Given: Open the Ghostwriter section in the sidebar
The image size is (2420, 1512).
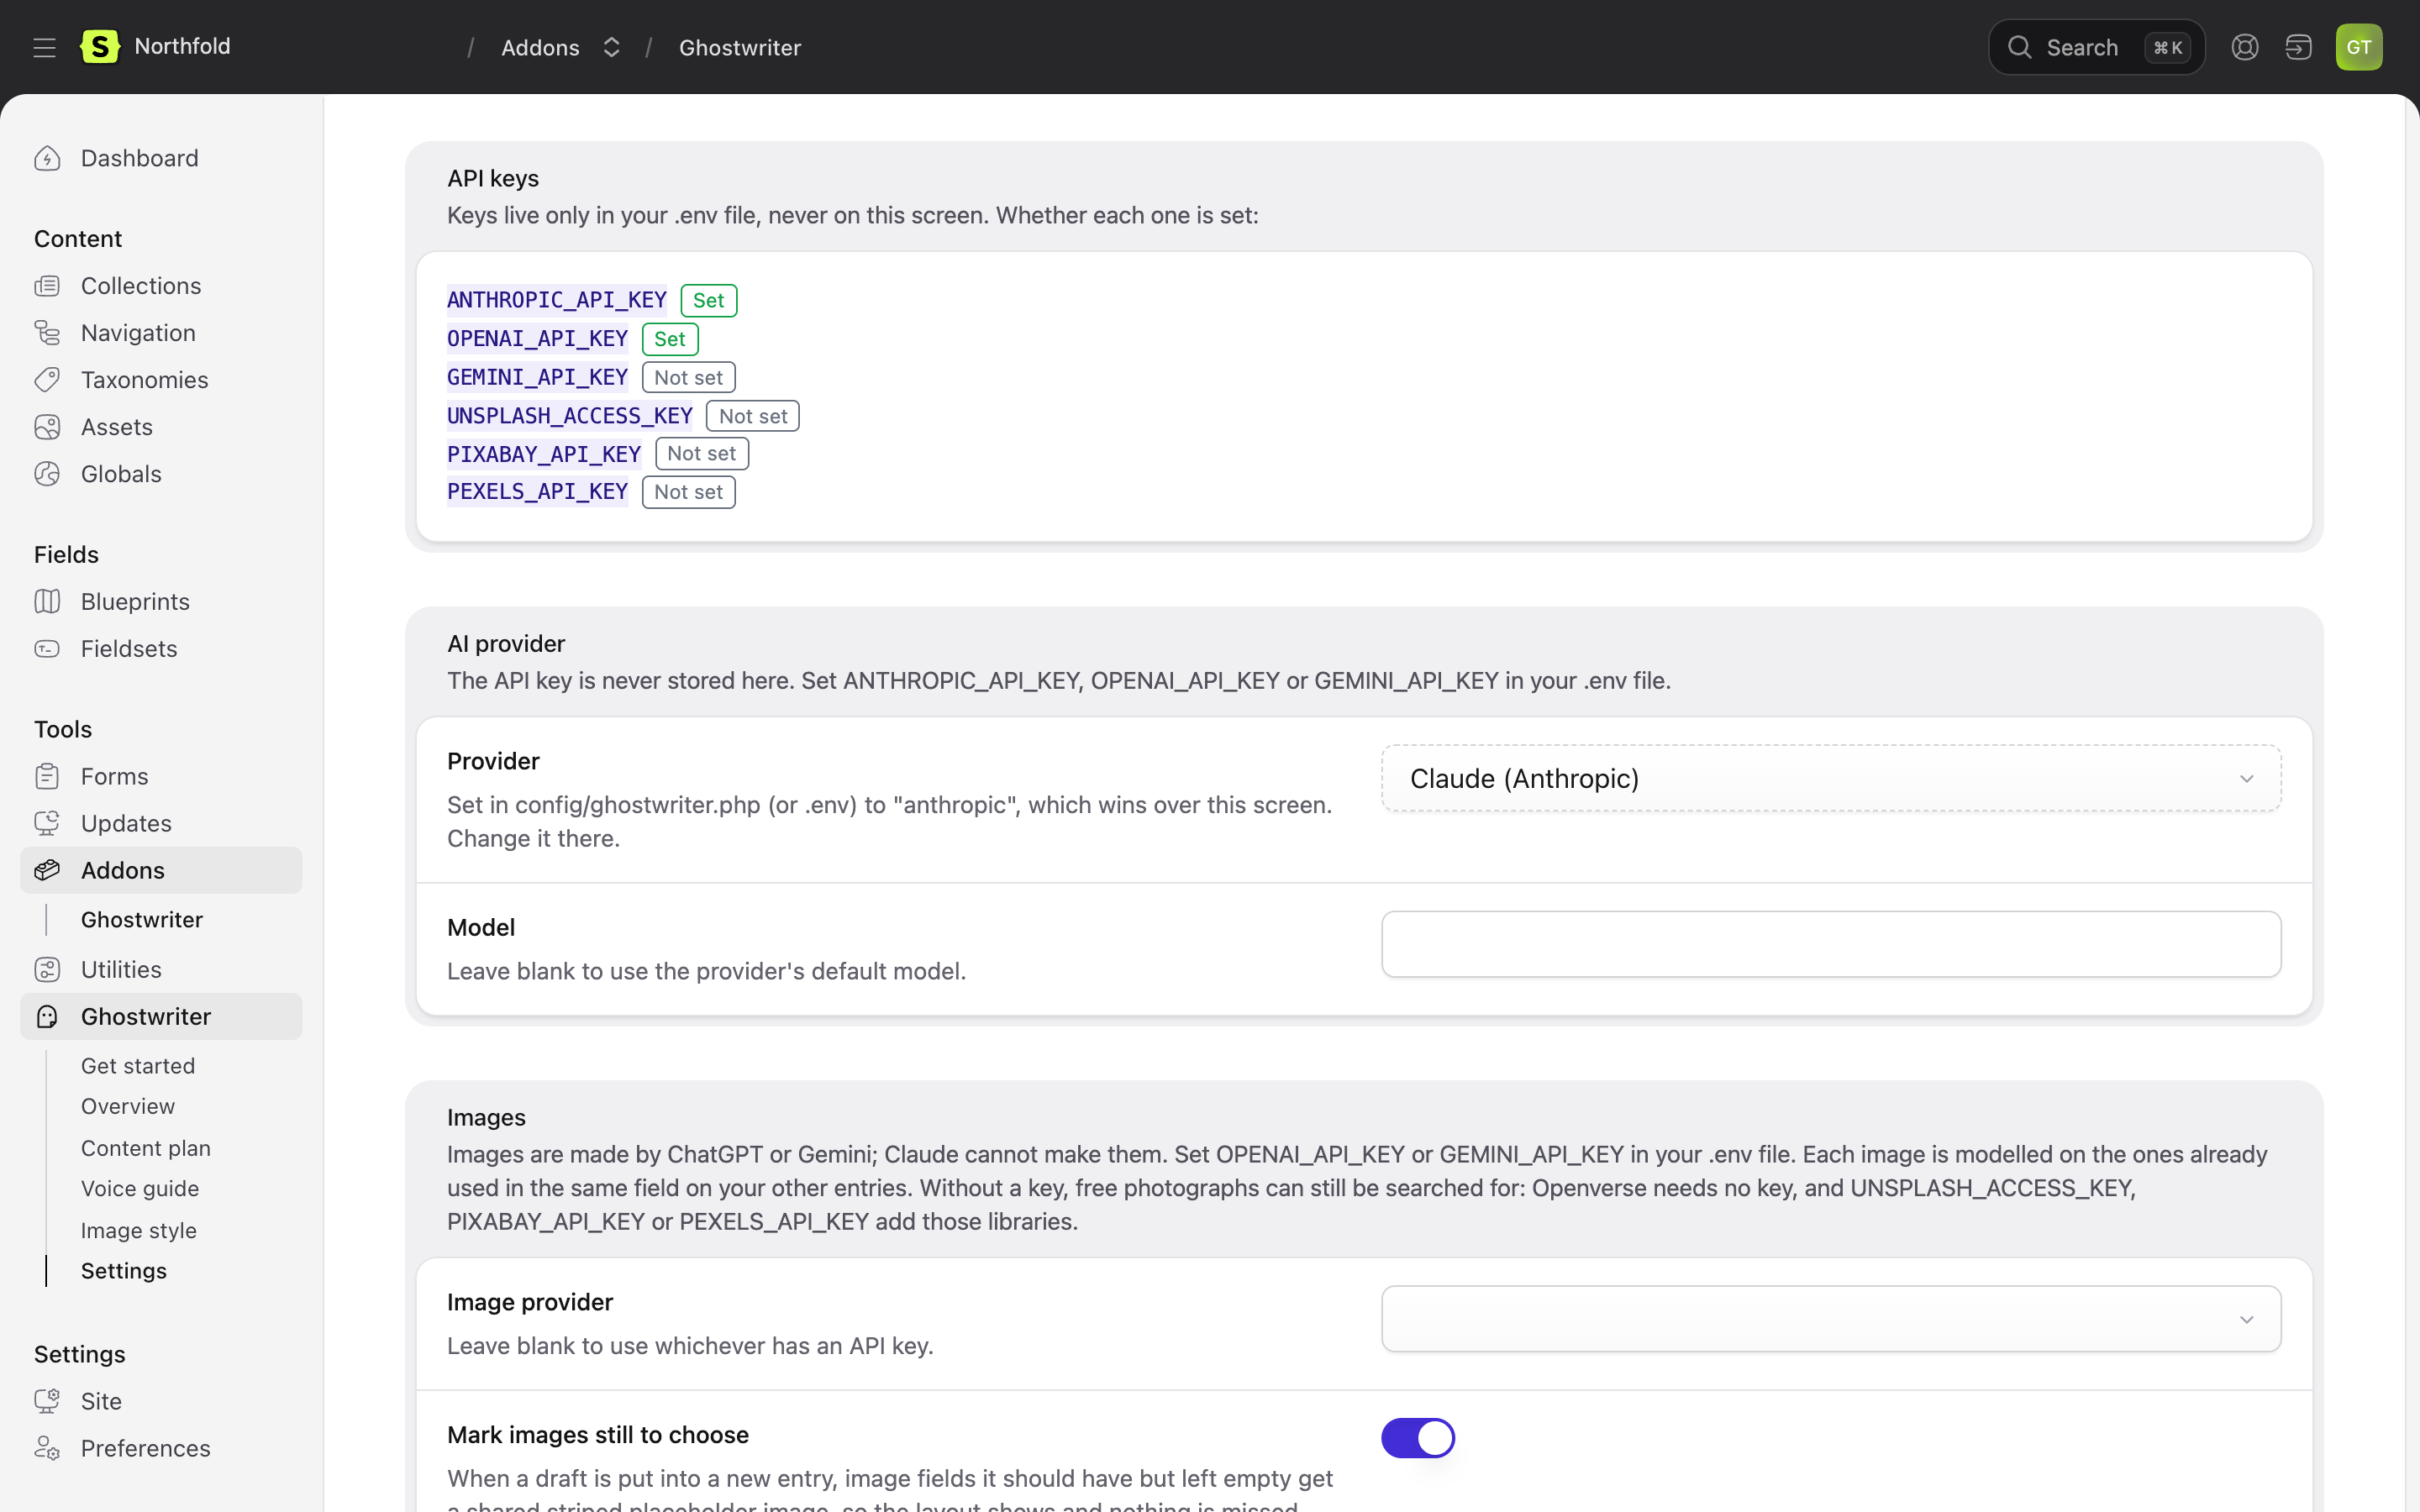Looking at the screenshot, I should click(161, 1016).
